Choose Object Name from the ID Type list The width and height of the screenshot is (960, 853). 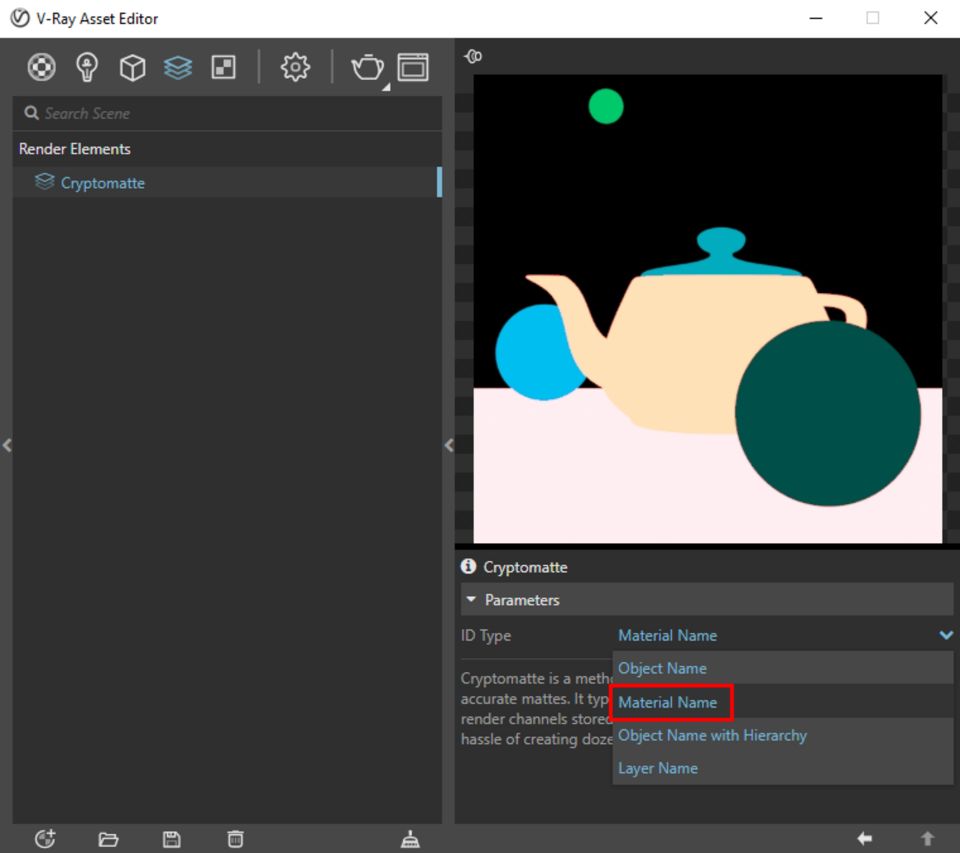(x=662, y=668)
